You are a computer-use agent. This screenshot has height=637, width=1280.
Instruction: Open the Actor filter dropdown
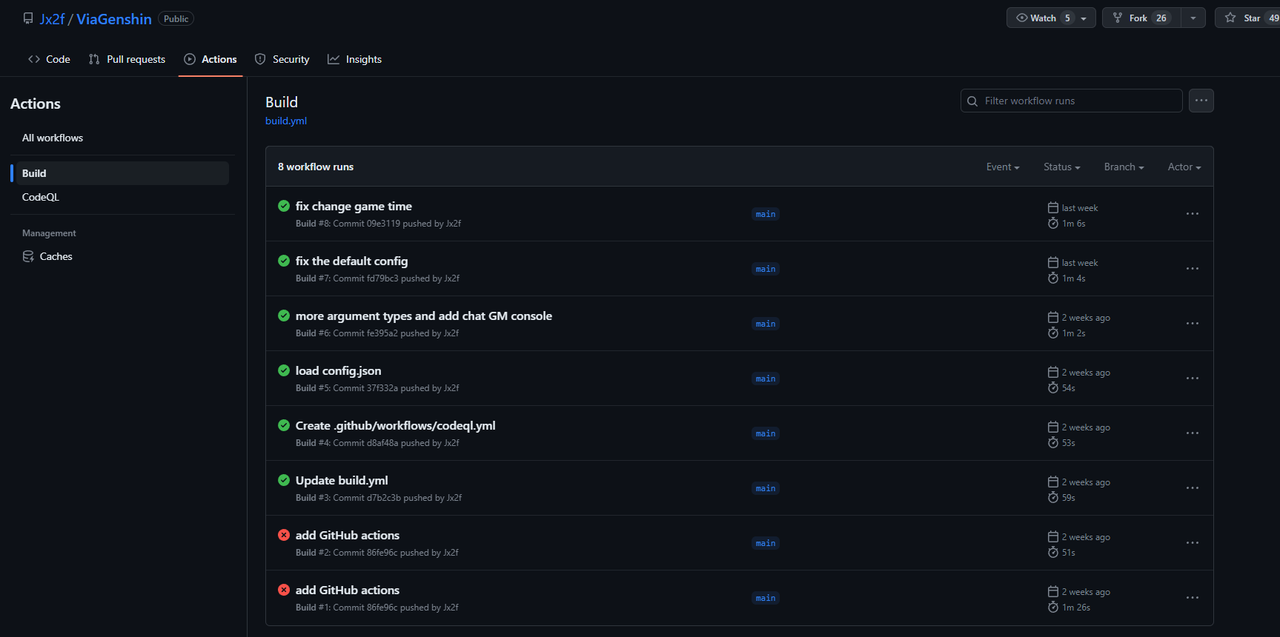[1184, 167]
